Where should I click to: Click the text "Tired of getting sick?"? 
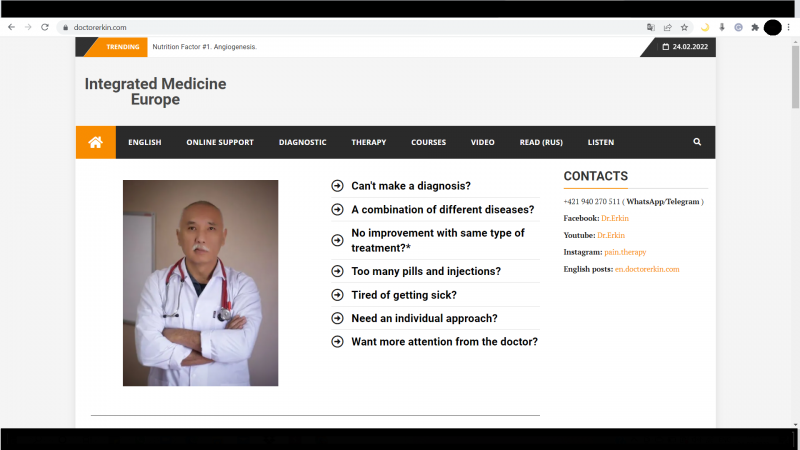point(404,295)
